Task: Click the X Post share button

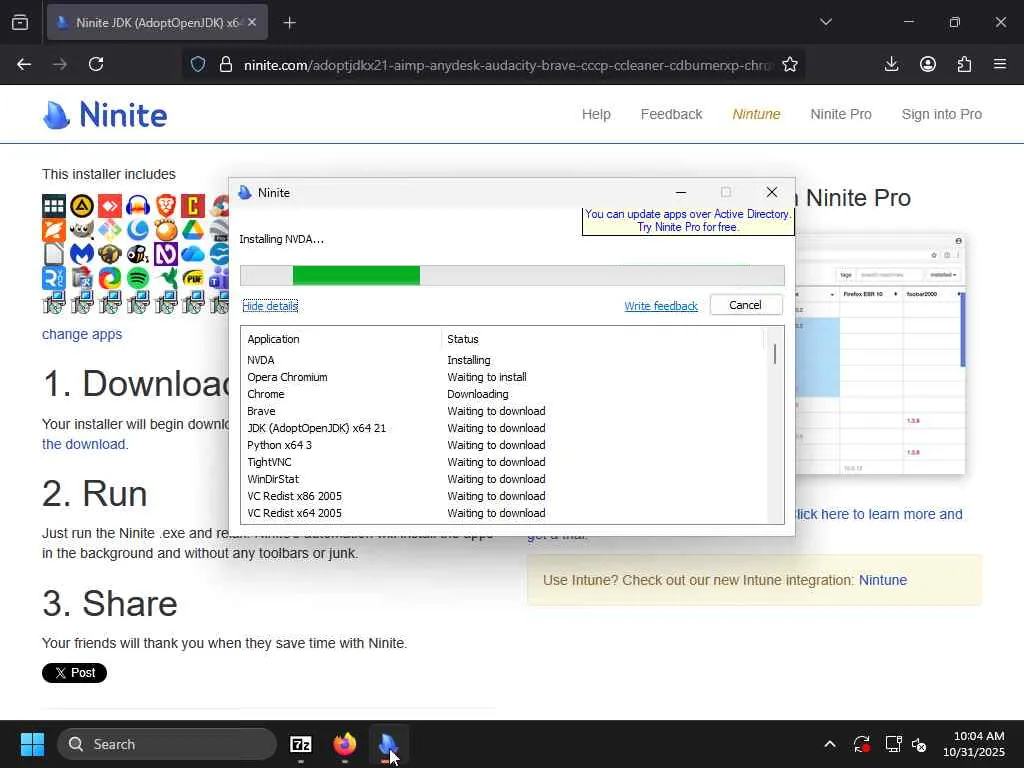Action: click(74, 673)
